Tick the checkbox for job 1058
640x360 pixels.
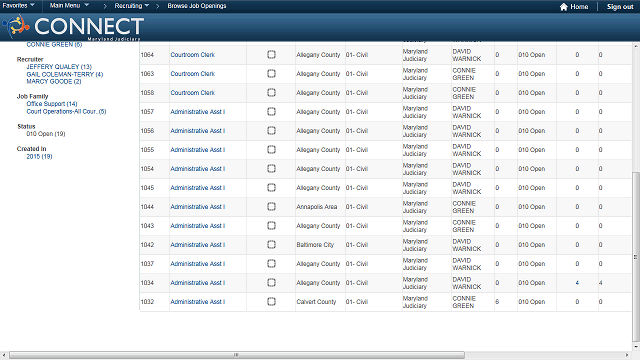pyautogui.click(x=271, y=93)
